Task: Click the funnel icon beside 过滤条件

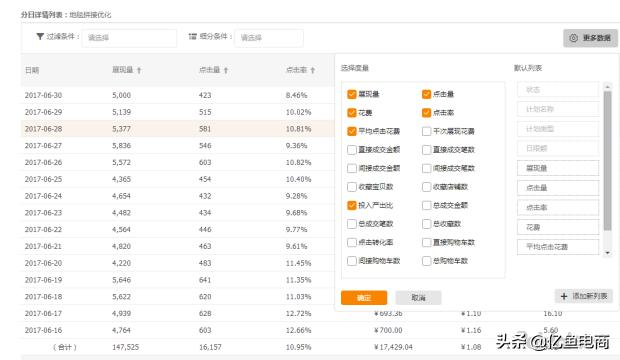Action: tap(40, 36)
